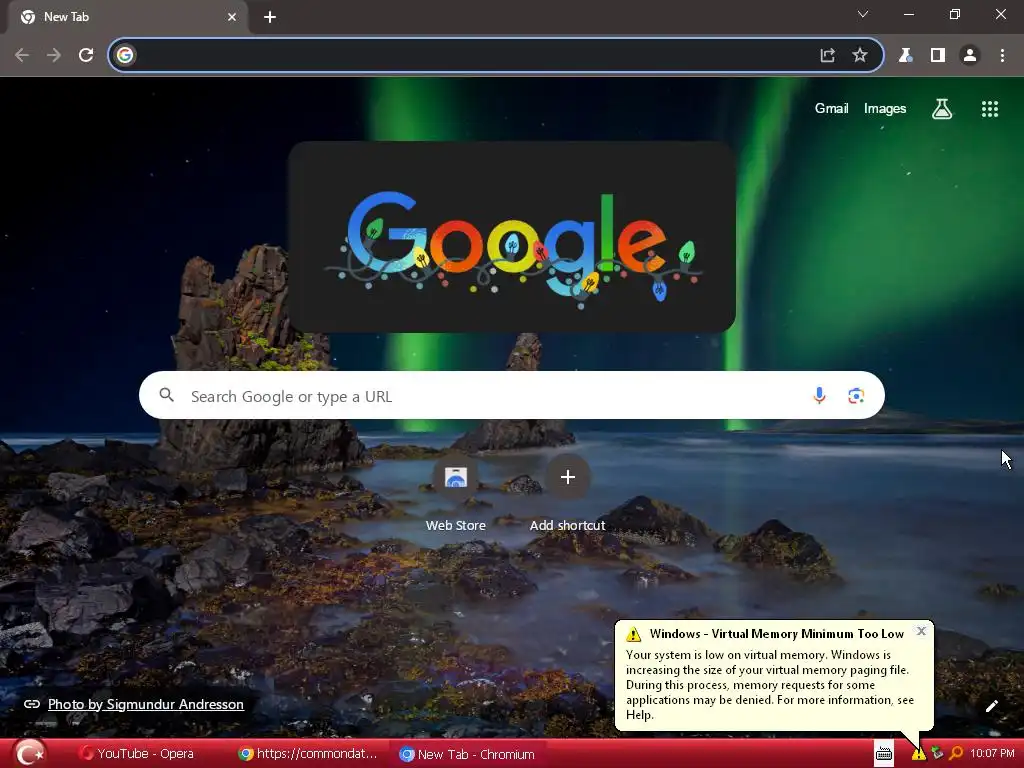Click the Search Google or type a URL box
This screenshot has width=1024, height=768.
(x=512, y=396)
